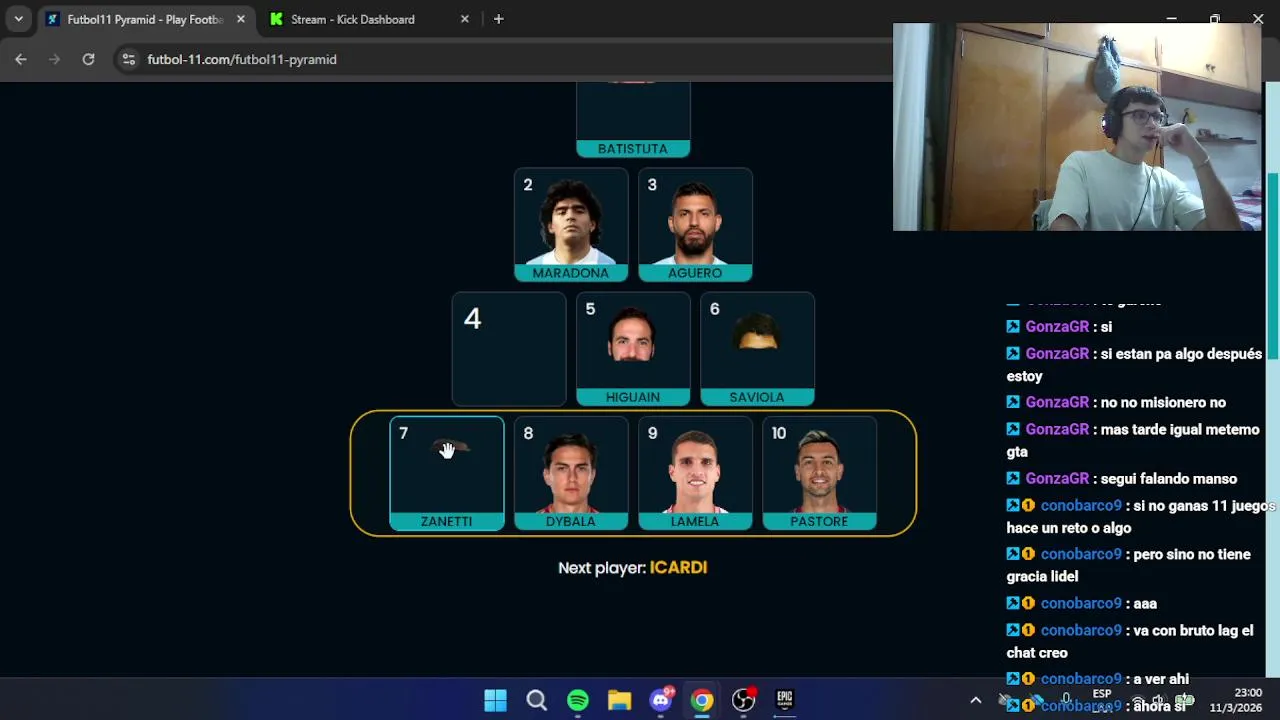This screenshot has height=720, width=1280.
Task: Select slot 5 Higuain card
Action: [x=633, y=349]
